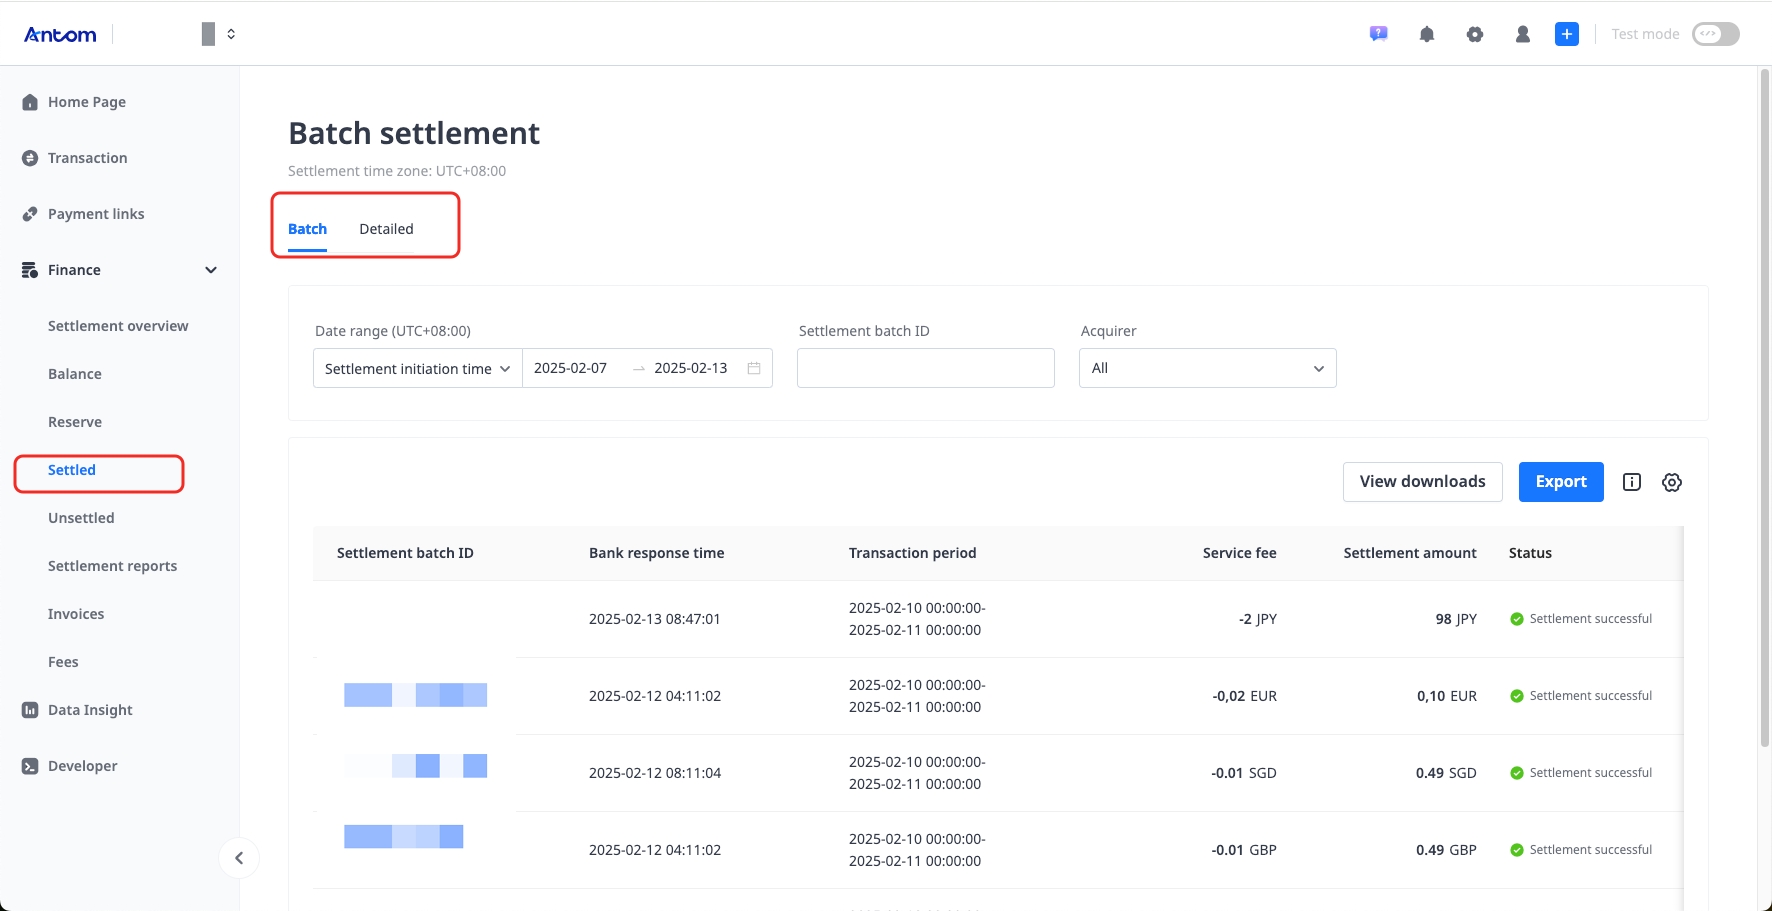
Task: Open the notifications bell icon
Action: click(1427, 33)
